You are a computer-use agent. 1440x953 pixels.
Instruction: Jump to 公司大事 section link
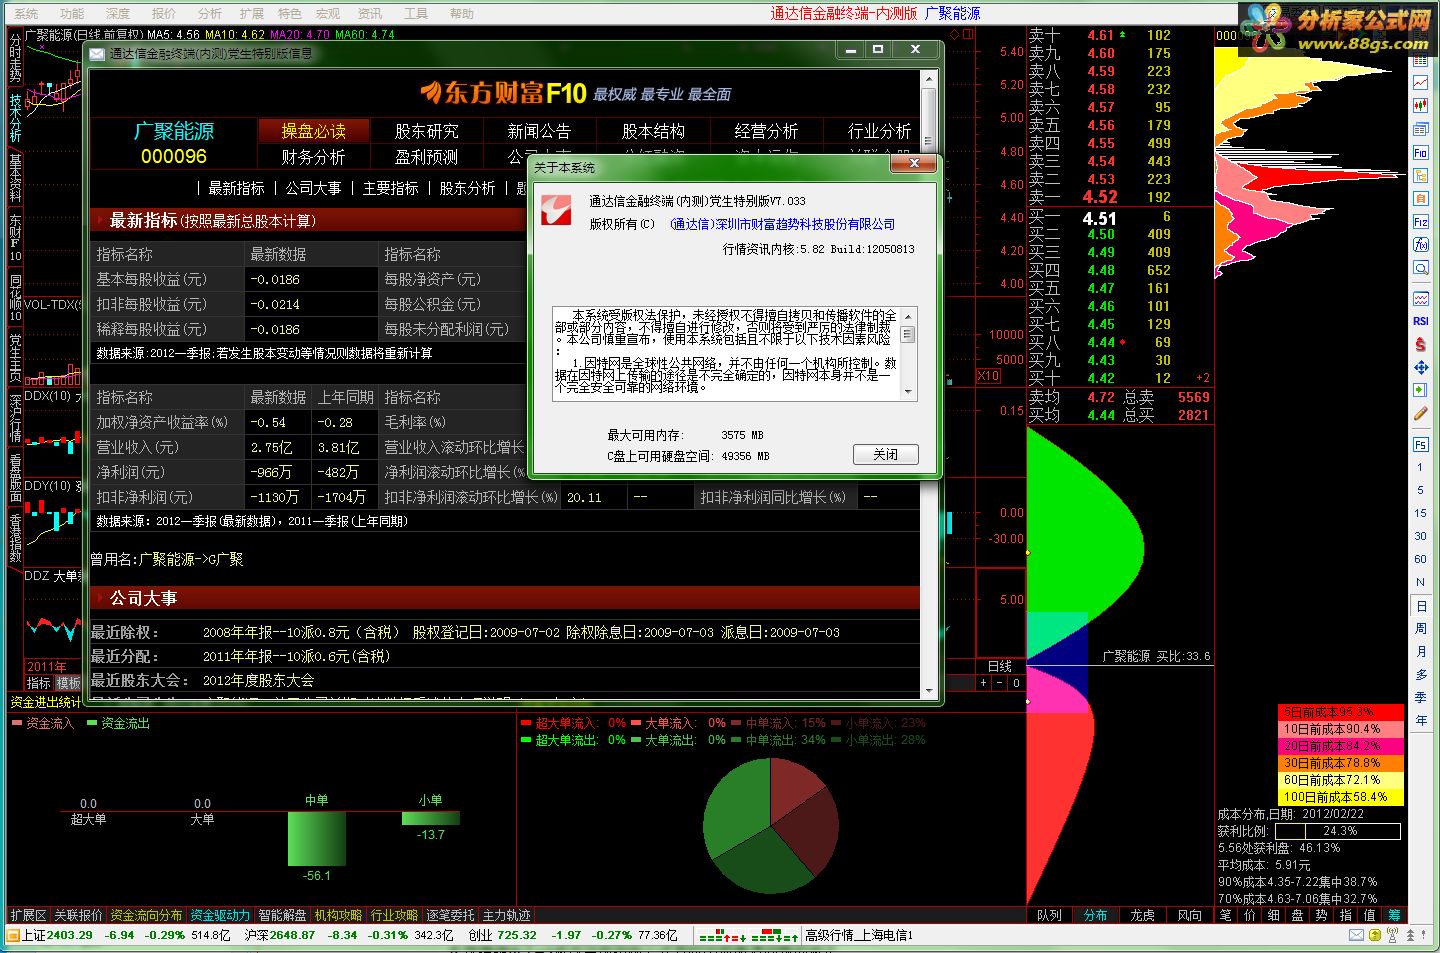click(313, 188)
